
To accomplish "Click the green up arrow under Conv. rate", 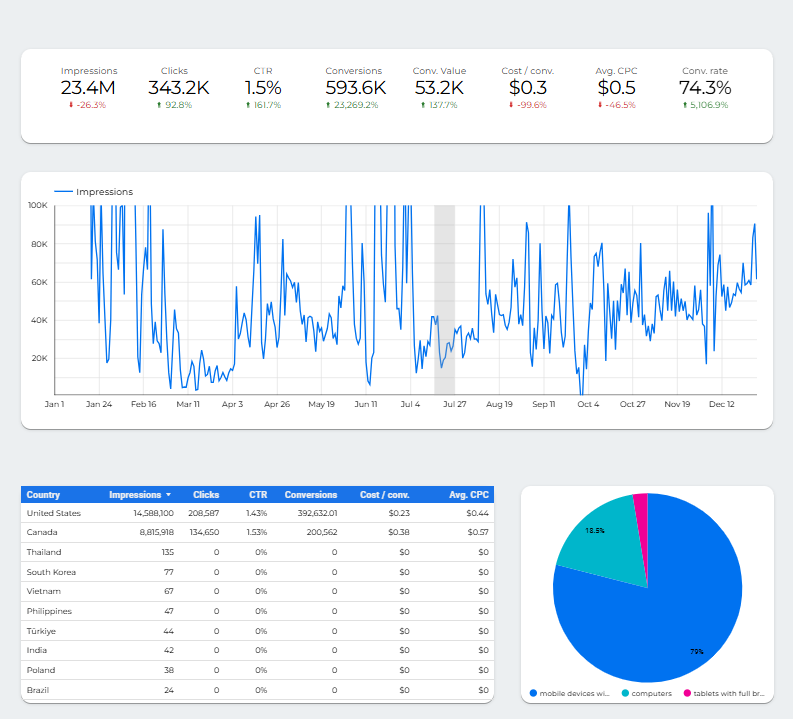I will 685,105.
